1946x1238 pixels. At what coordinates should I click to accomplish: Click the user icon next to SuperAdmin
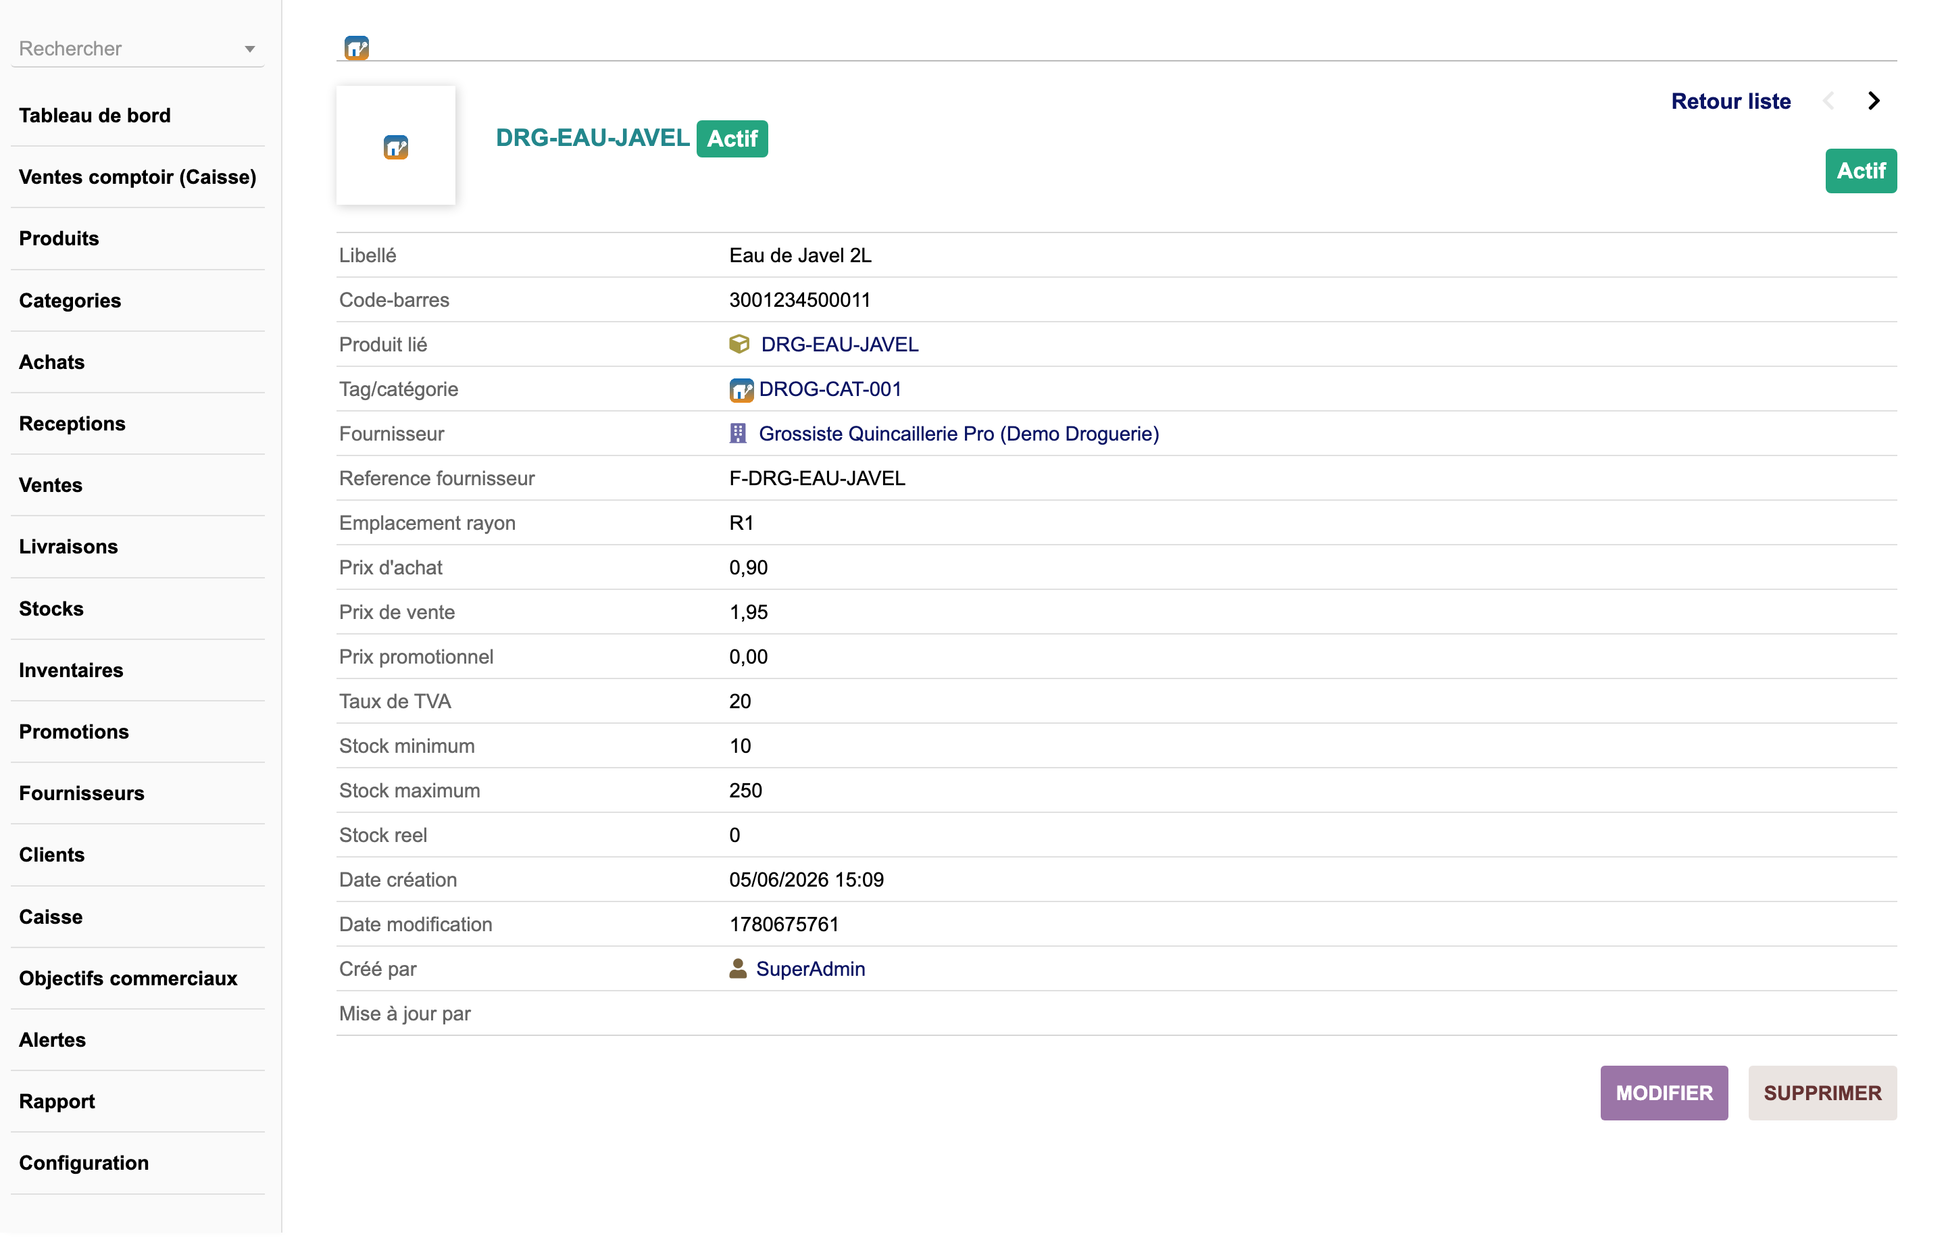coord(738,968)
